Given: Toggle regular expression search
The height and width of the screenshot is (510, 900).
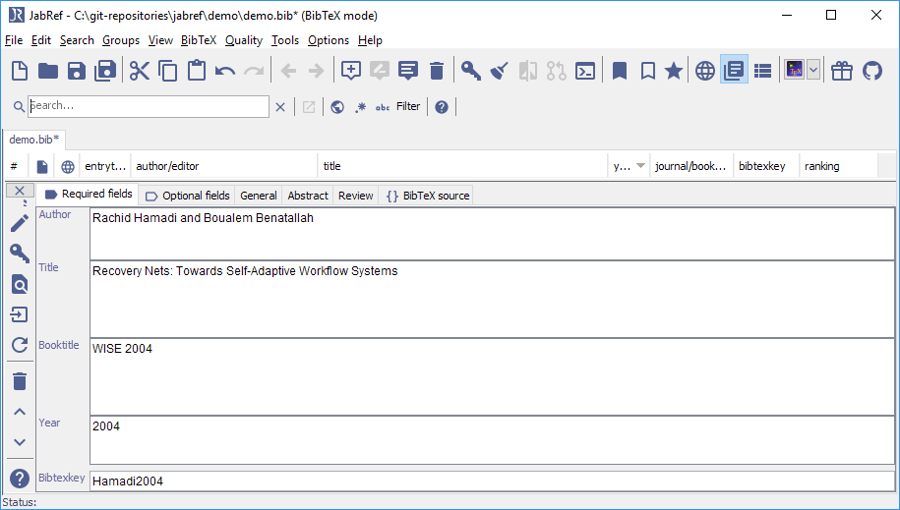Looking at the screenshot, I should click(x=360, y=107).
